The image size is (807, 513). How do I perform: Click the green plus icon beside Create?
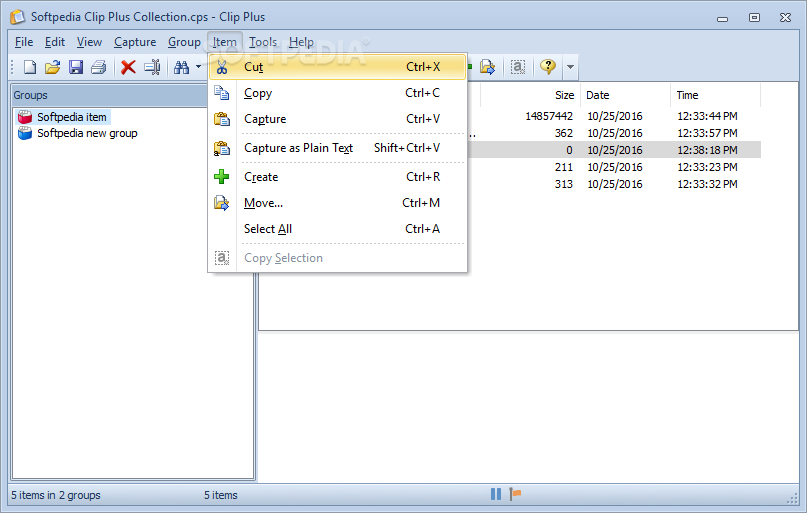pos(222,177)
